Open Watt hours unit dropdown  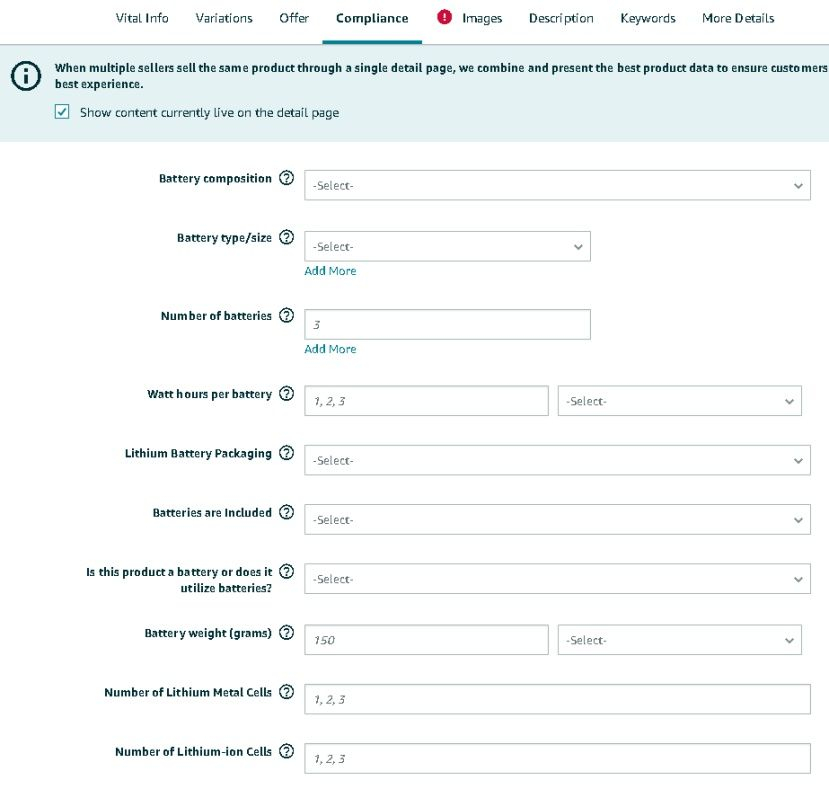click(679, 401)
